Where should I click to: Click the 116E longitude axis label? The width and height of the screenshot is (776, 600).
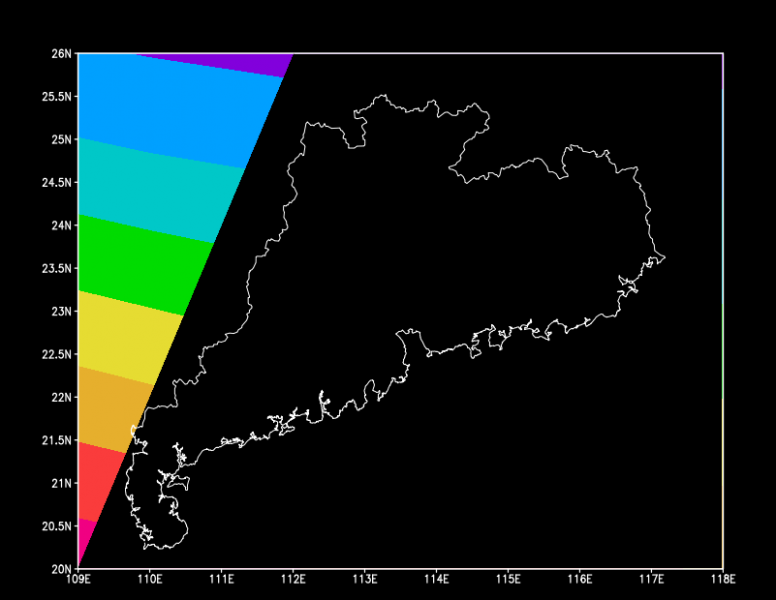579,579
